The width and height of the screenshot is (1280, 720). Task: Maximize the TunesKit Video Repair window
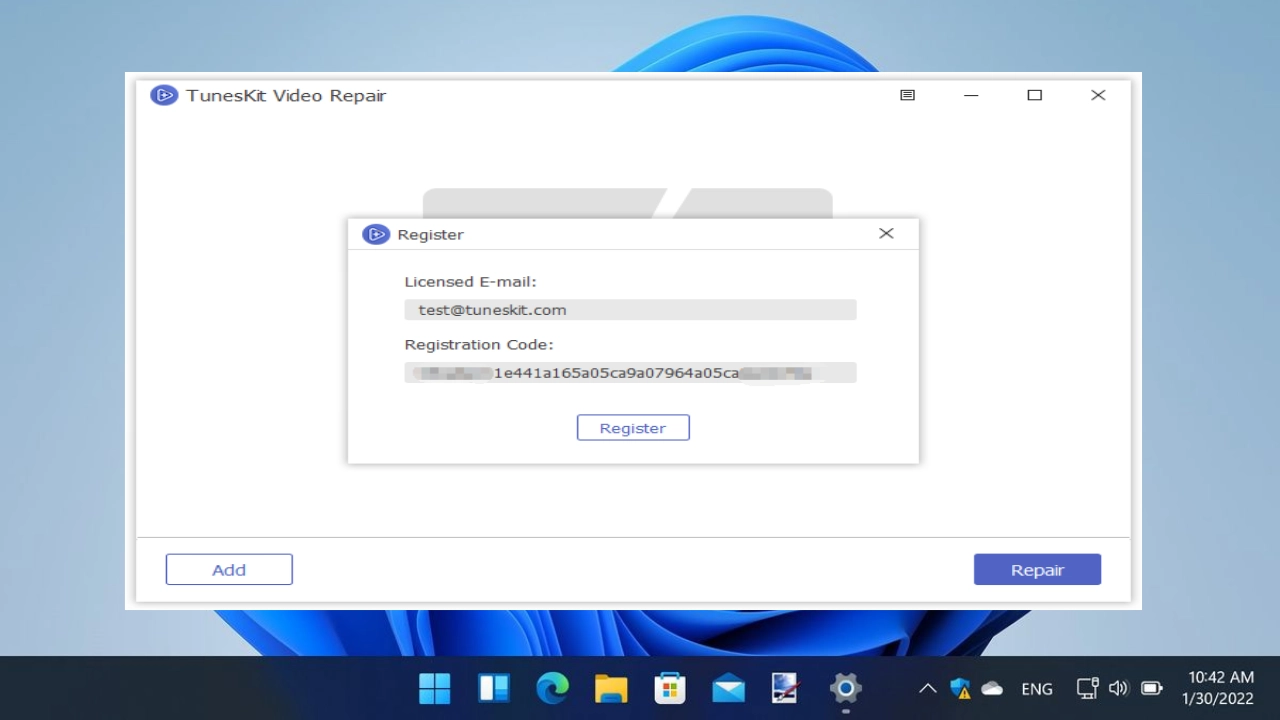point(1035,95)
